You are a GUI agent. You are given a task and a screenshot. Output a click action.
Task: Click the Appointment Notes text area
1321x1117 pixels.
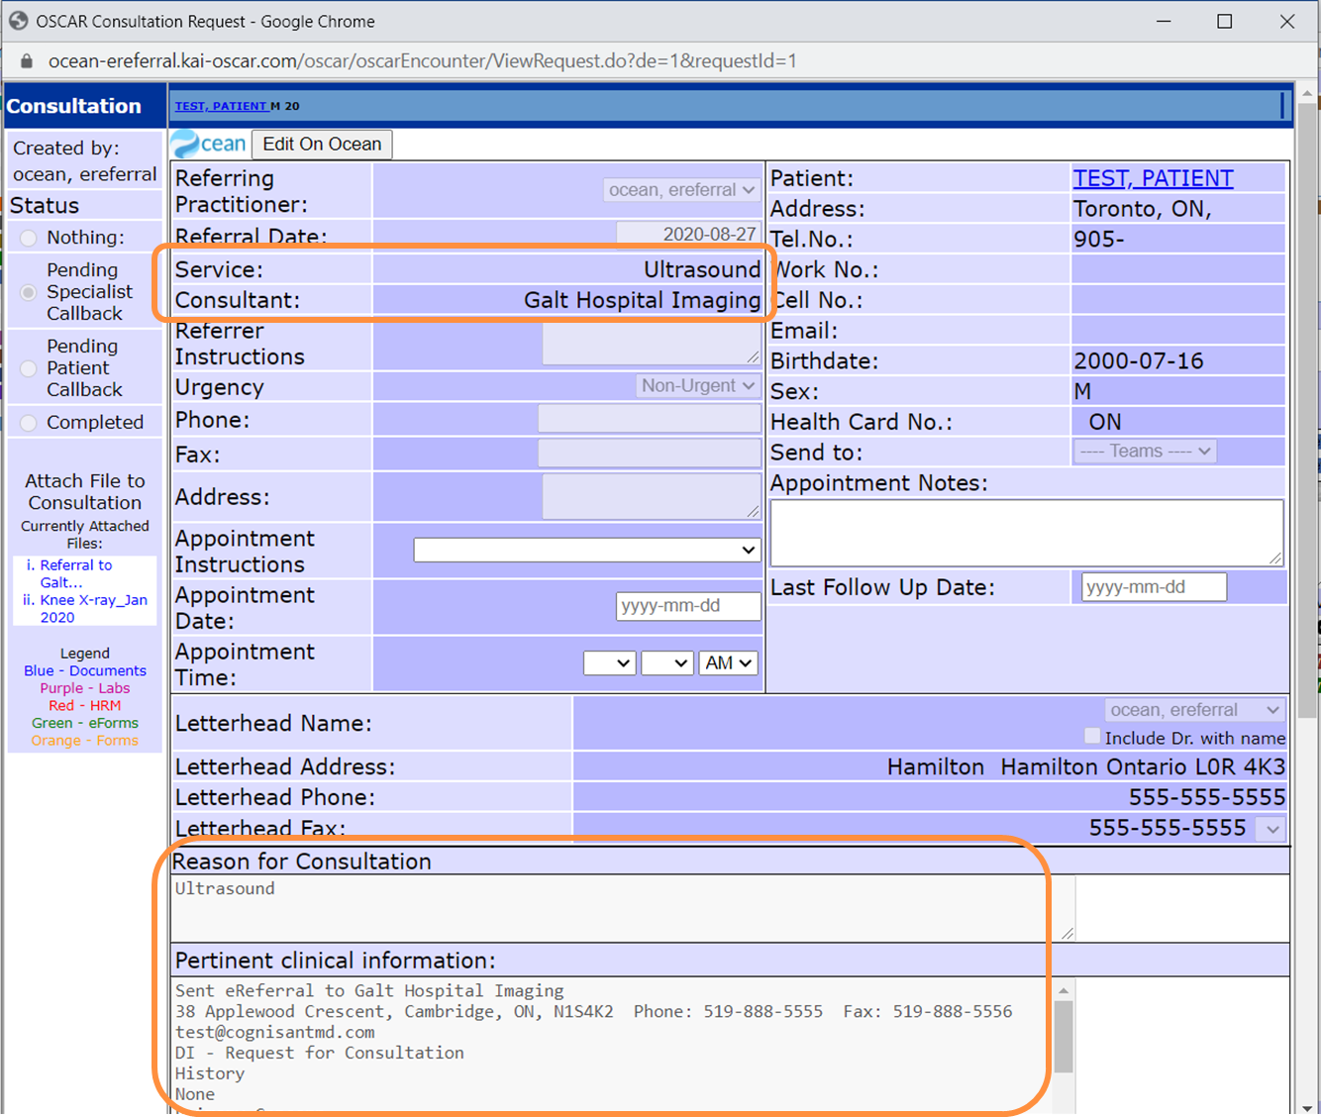(1027, 533)
